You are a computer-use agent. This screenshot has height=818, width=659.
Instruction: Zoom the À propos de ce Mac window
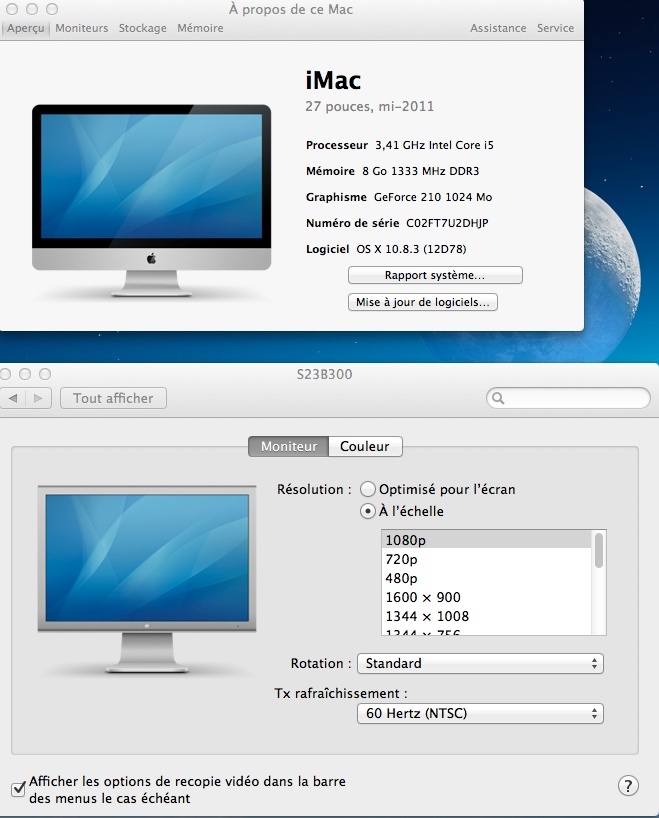pyautogui.click(x=52, y=9)
